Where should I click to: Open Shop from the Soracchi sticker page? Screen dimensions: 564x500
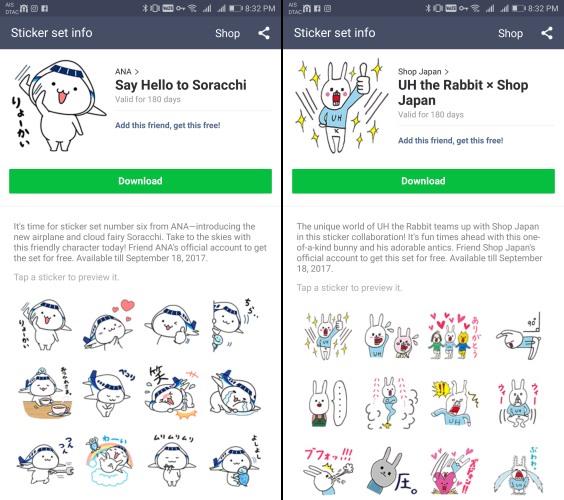(227, 33)
